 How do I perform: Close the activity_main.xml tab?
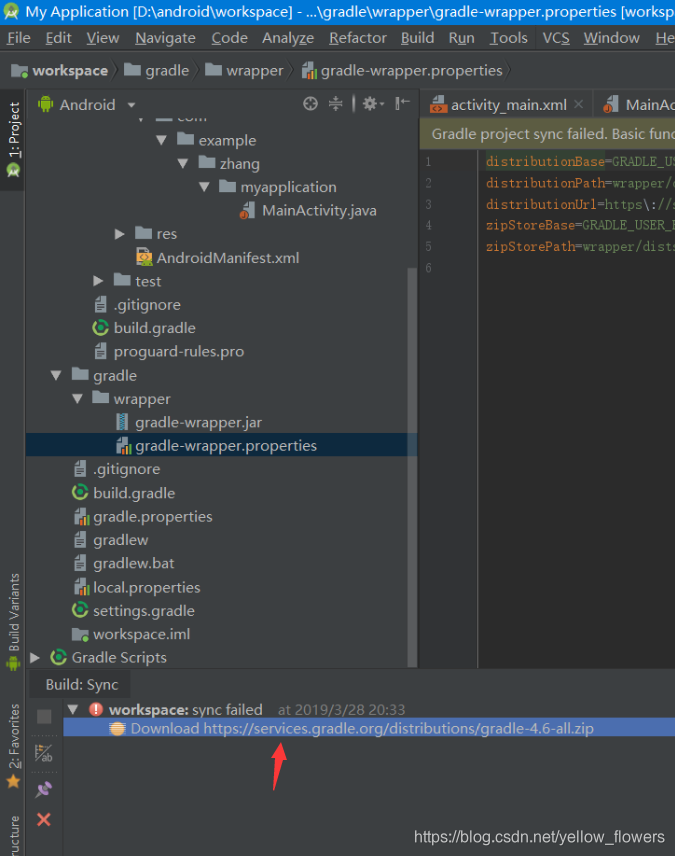tap(579, 104)
